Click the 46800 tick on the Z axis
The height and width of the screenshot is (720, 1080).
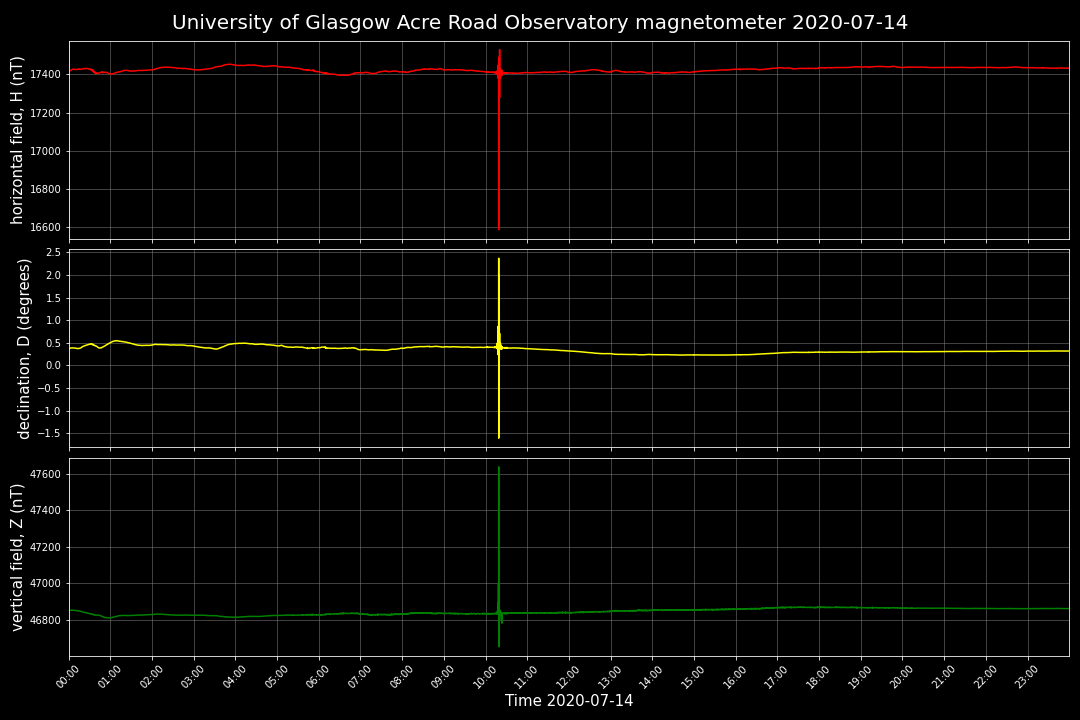point(45,620)
